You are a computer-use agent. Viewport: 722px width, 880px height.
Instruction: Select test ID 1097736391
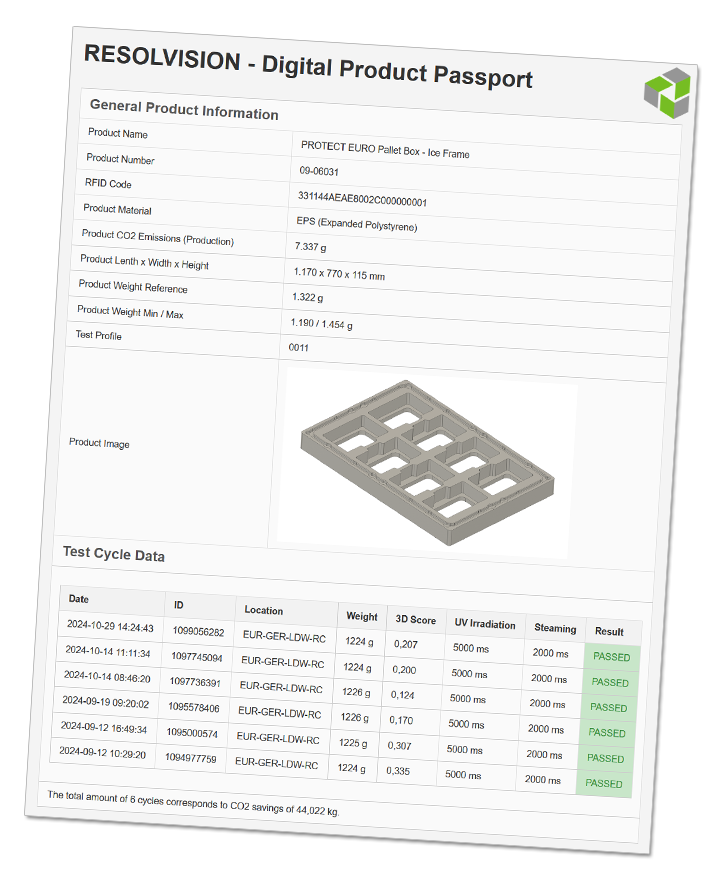[195, 682]
